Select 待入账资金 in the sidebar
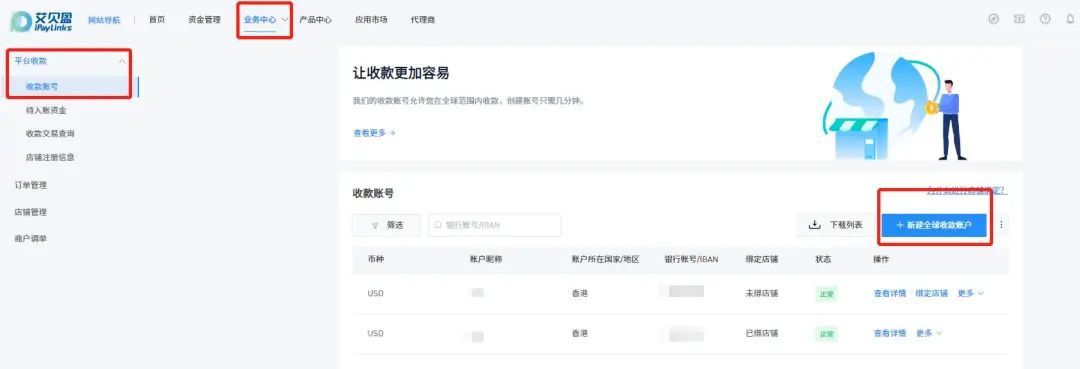 click(46, 110)
